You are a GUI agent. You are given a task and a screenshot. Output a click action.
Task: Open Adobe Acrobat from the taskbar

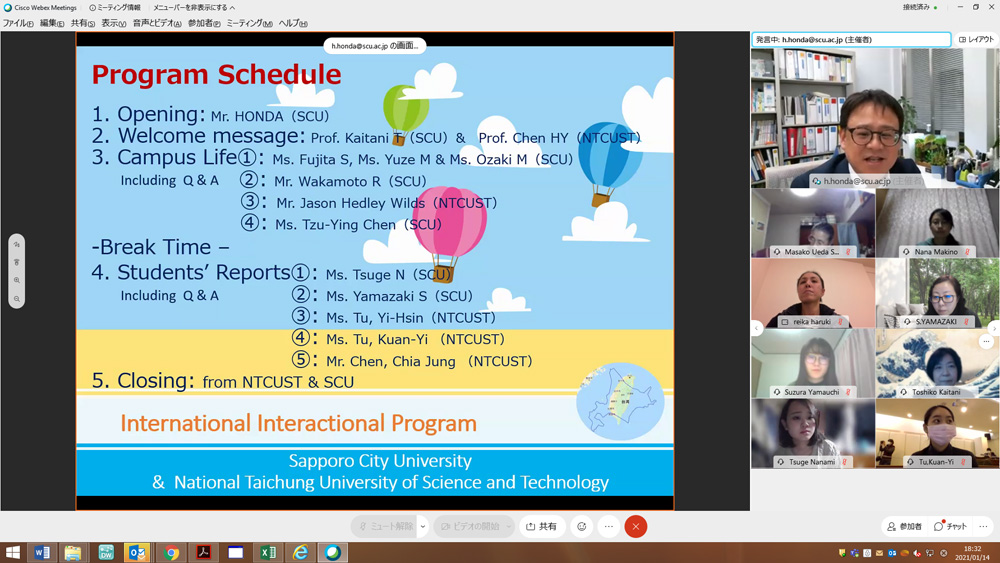click(x=203, y=552)
